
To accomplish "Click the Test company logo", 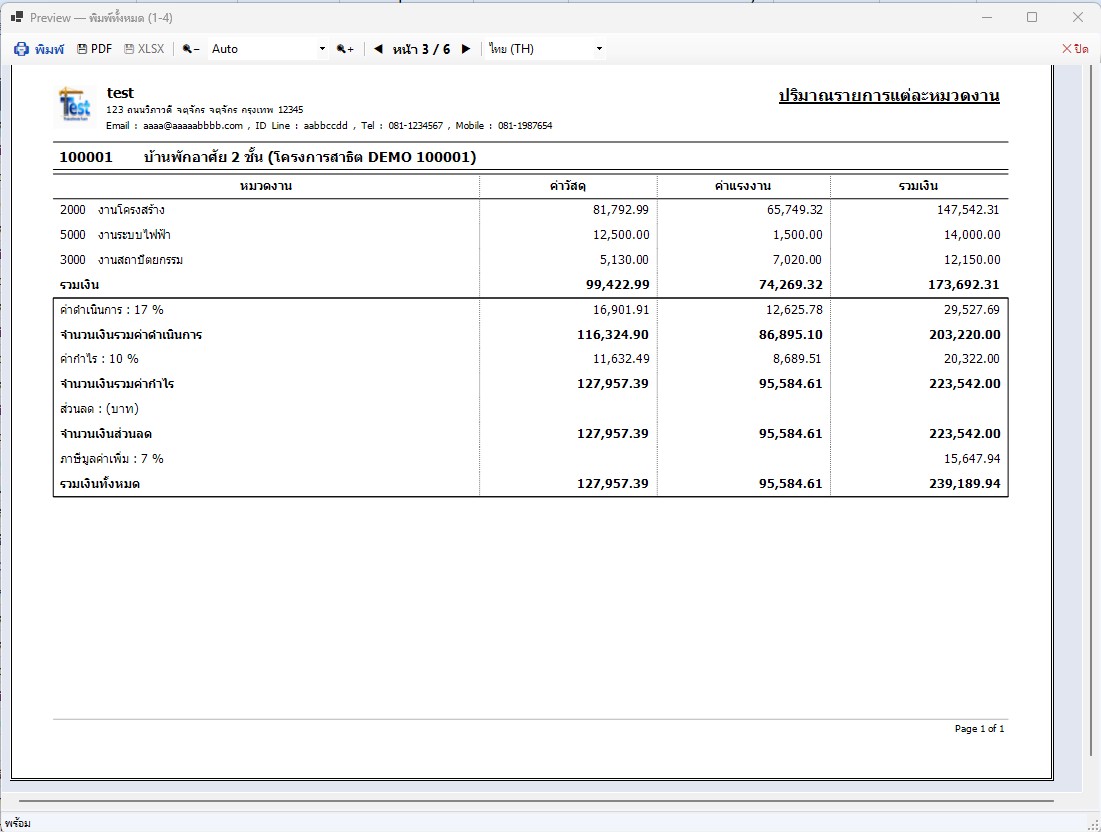I will [75, 105].
